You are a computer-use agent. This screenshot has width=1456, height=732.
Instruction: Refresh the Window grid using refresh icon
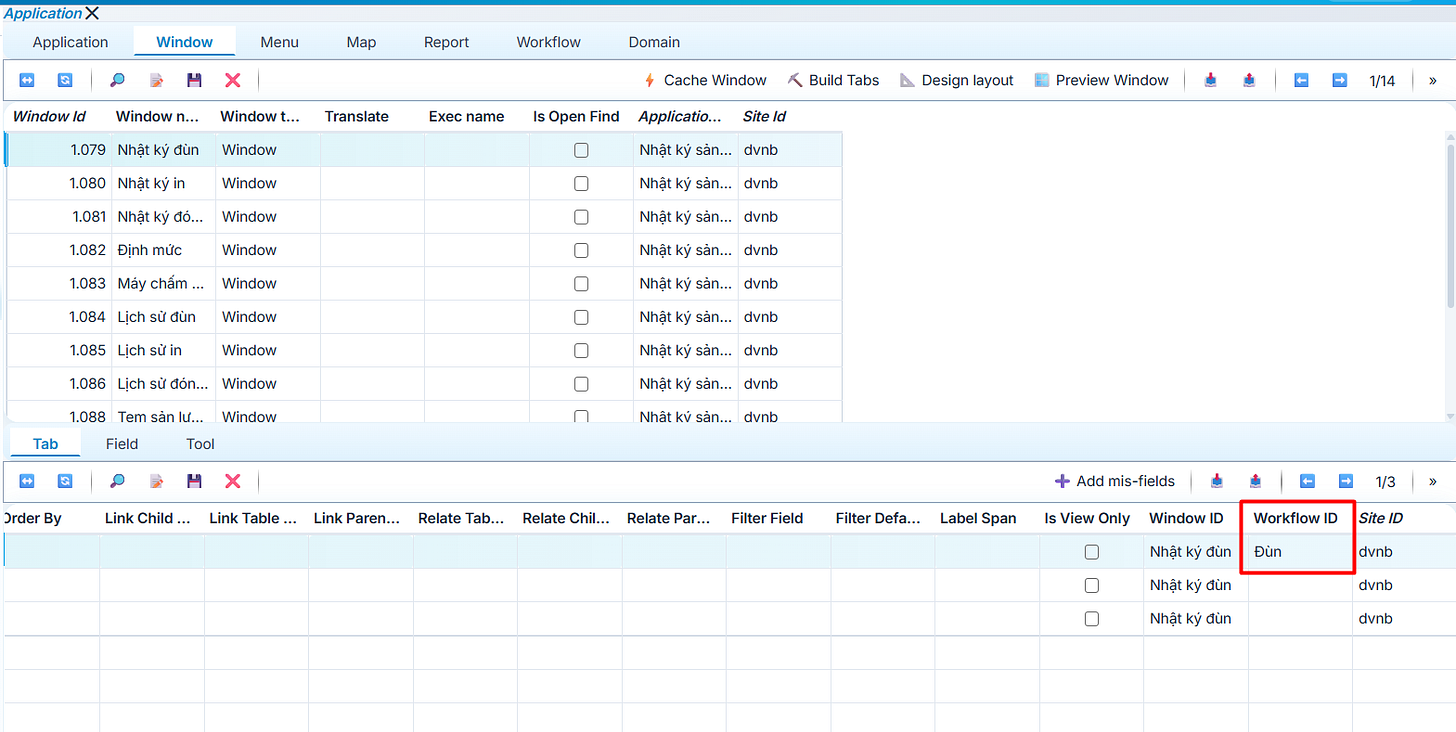click(x=65, y=80)
